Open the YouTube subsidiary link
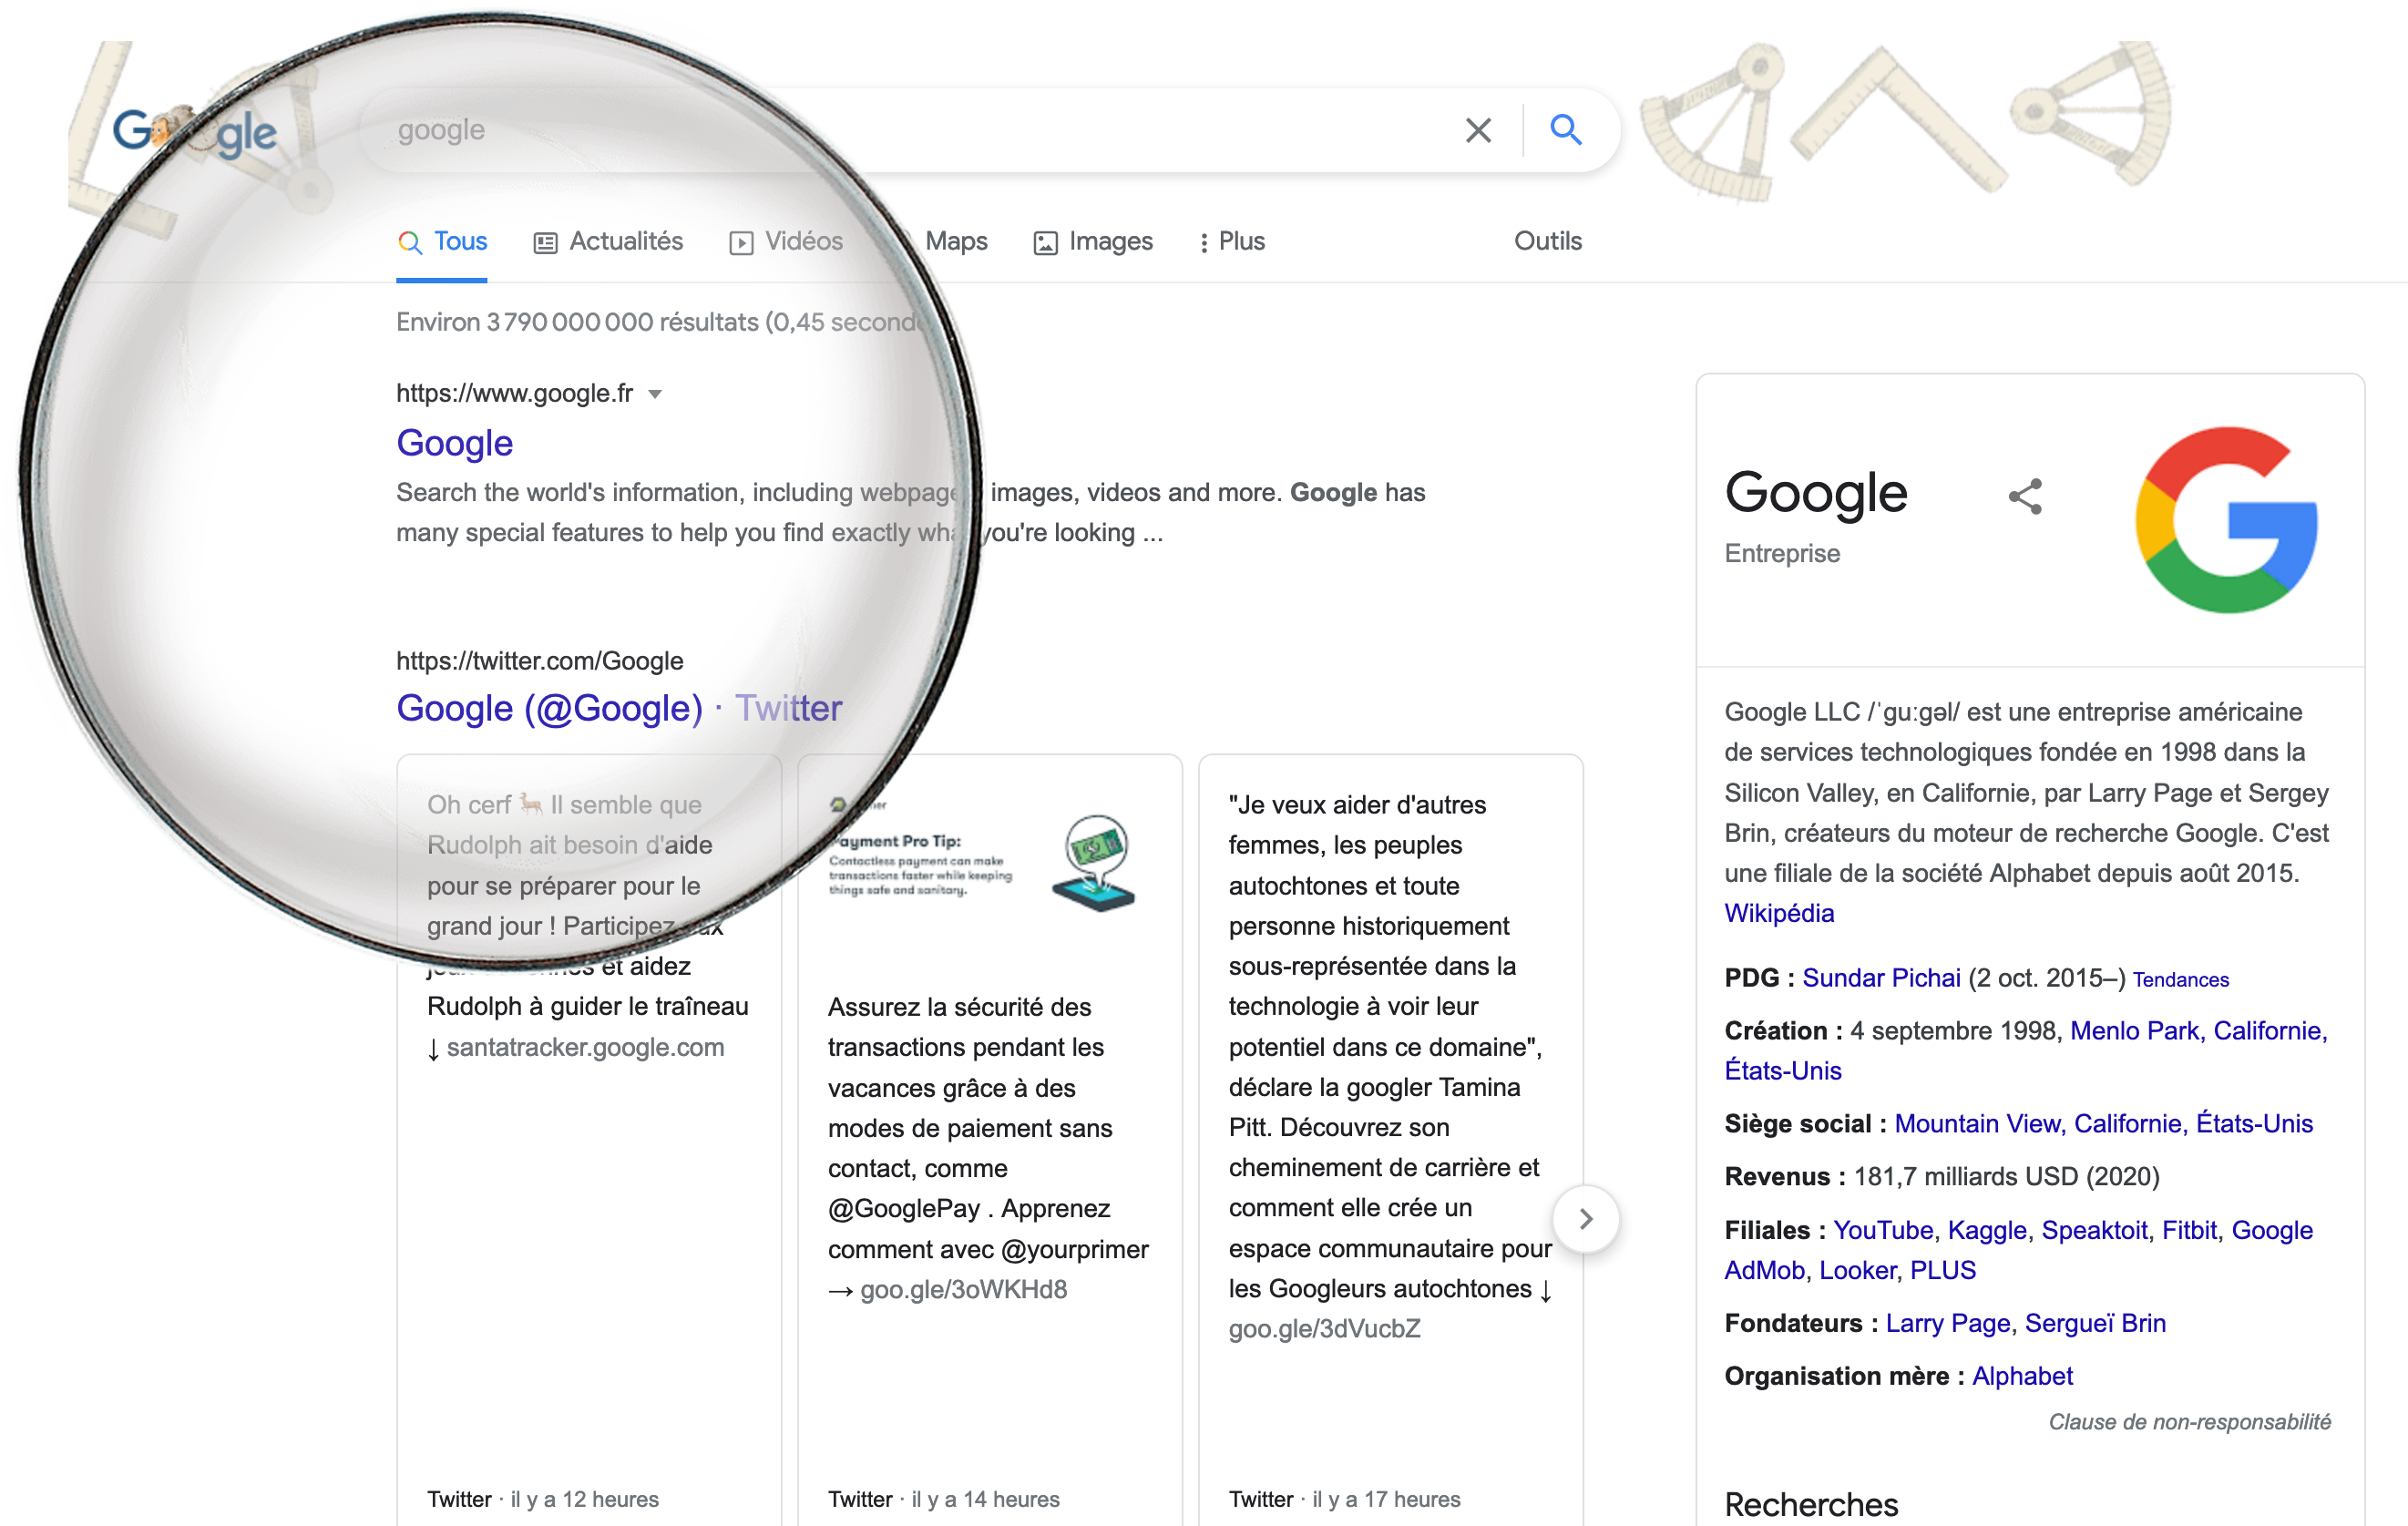 1883,1230
